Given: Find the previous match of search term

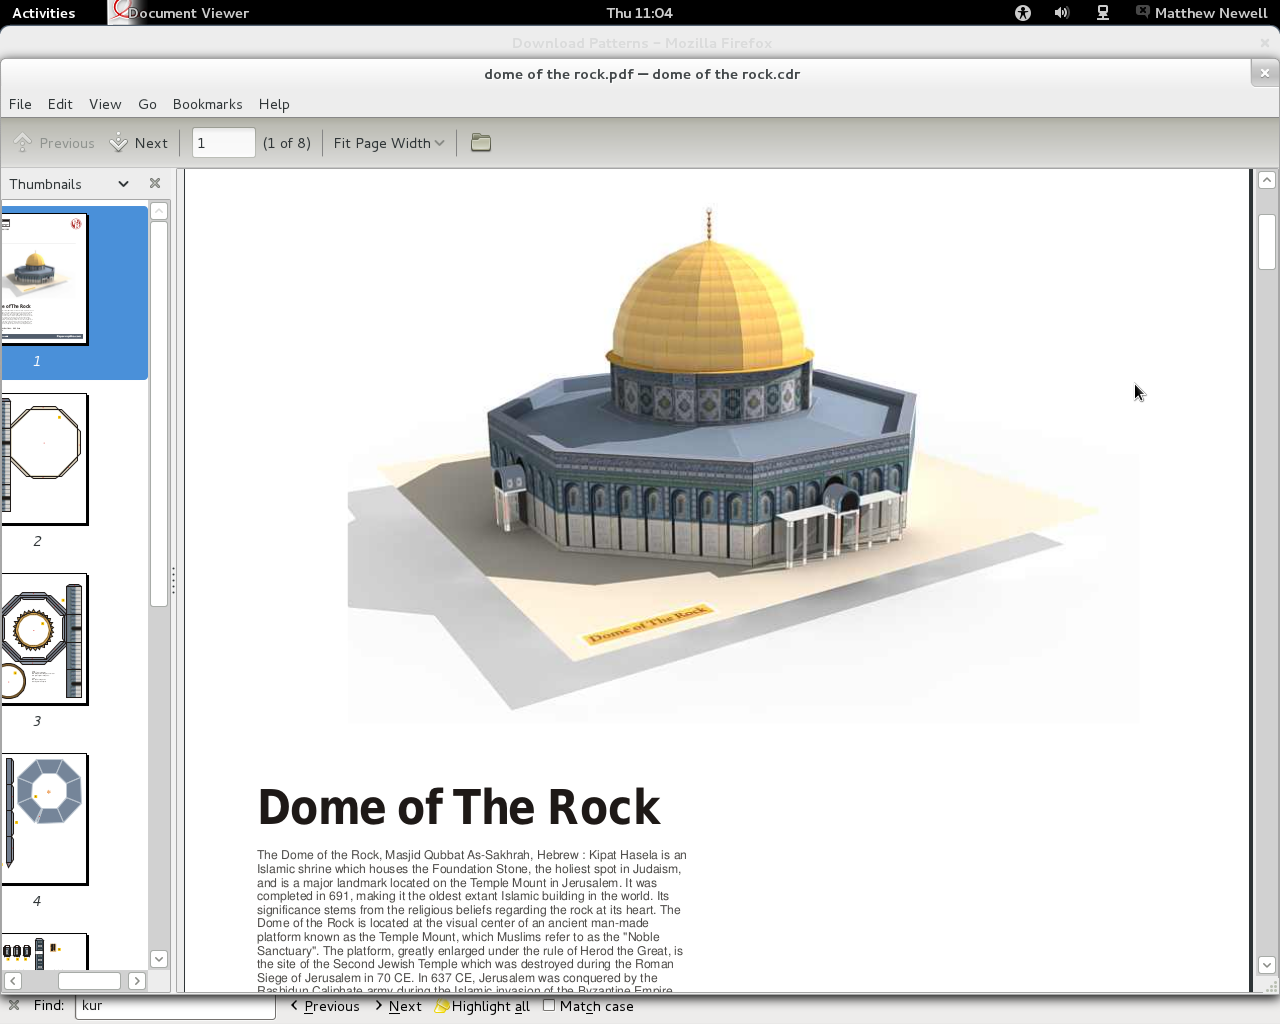Looking at the screenshot, I should 325,1006.
